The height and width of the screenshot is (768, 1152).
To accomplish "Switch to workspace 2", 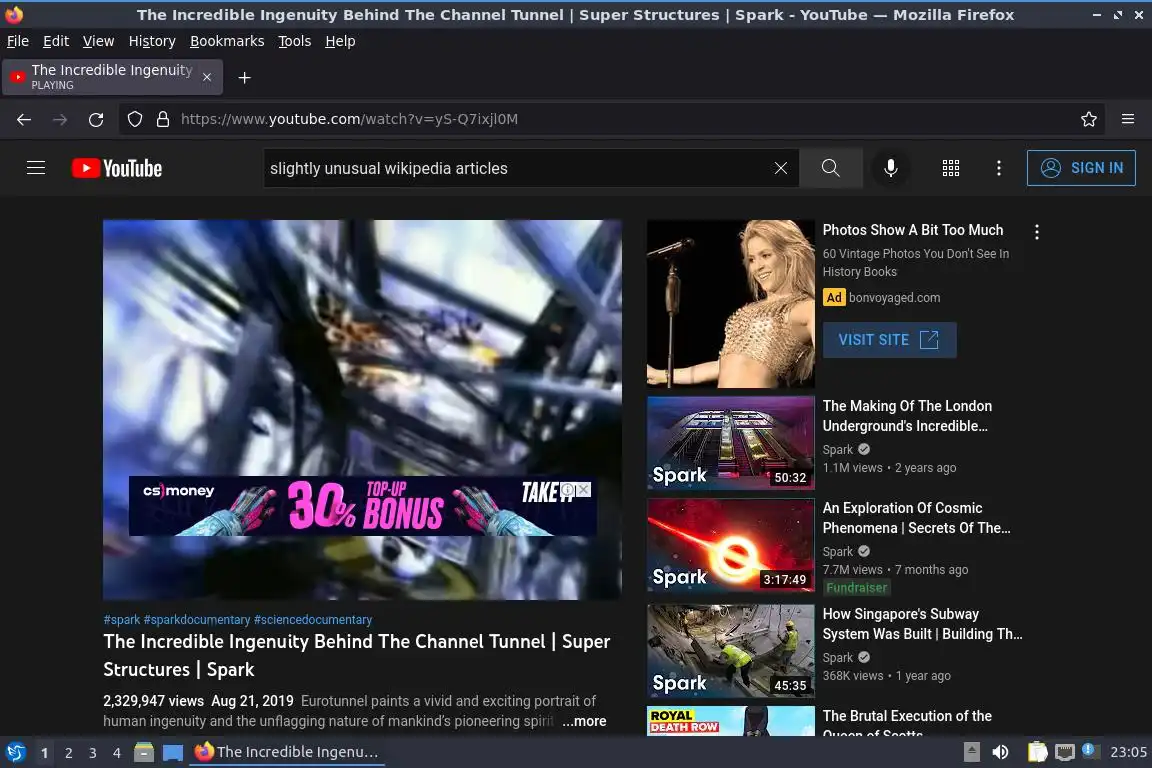I will tap(68, 753).
